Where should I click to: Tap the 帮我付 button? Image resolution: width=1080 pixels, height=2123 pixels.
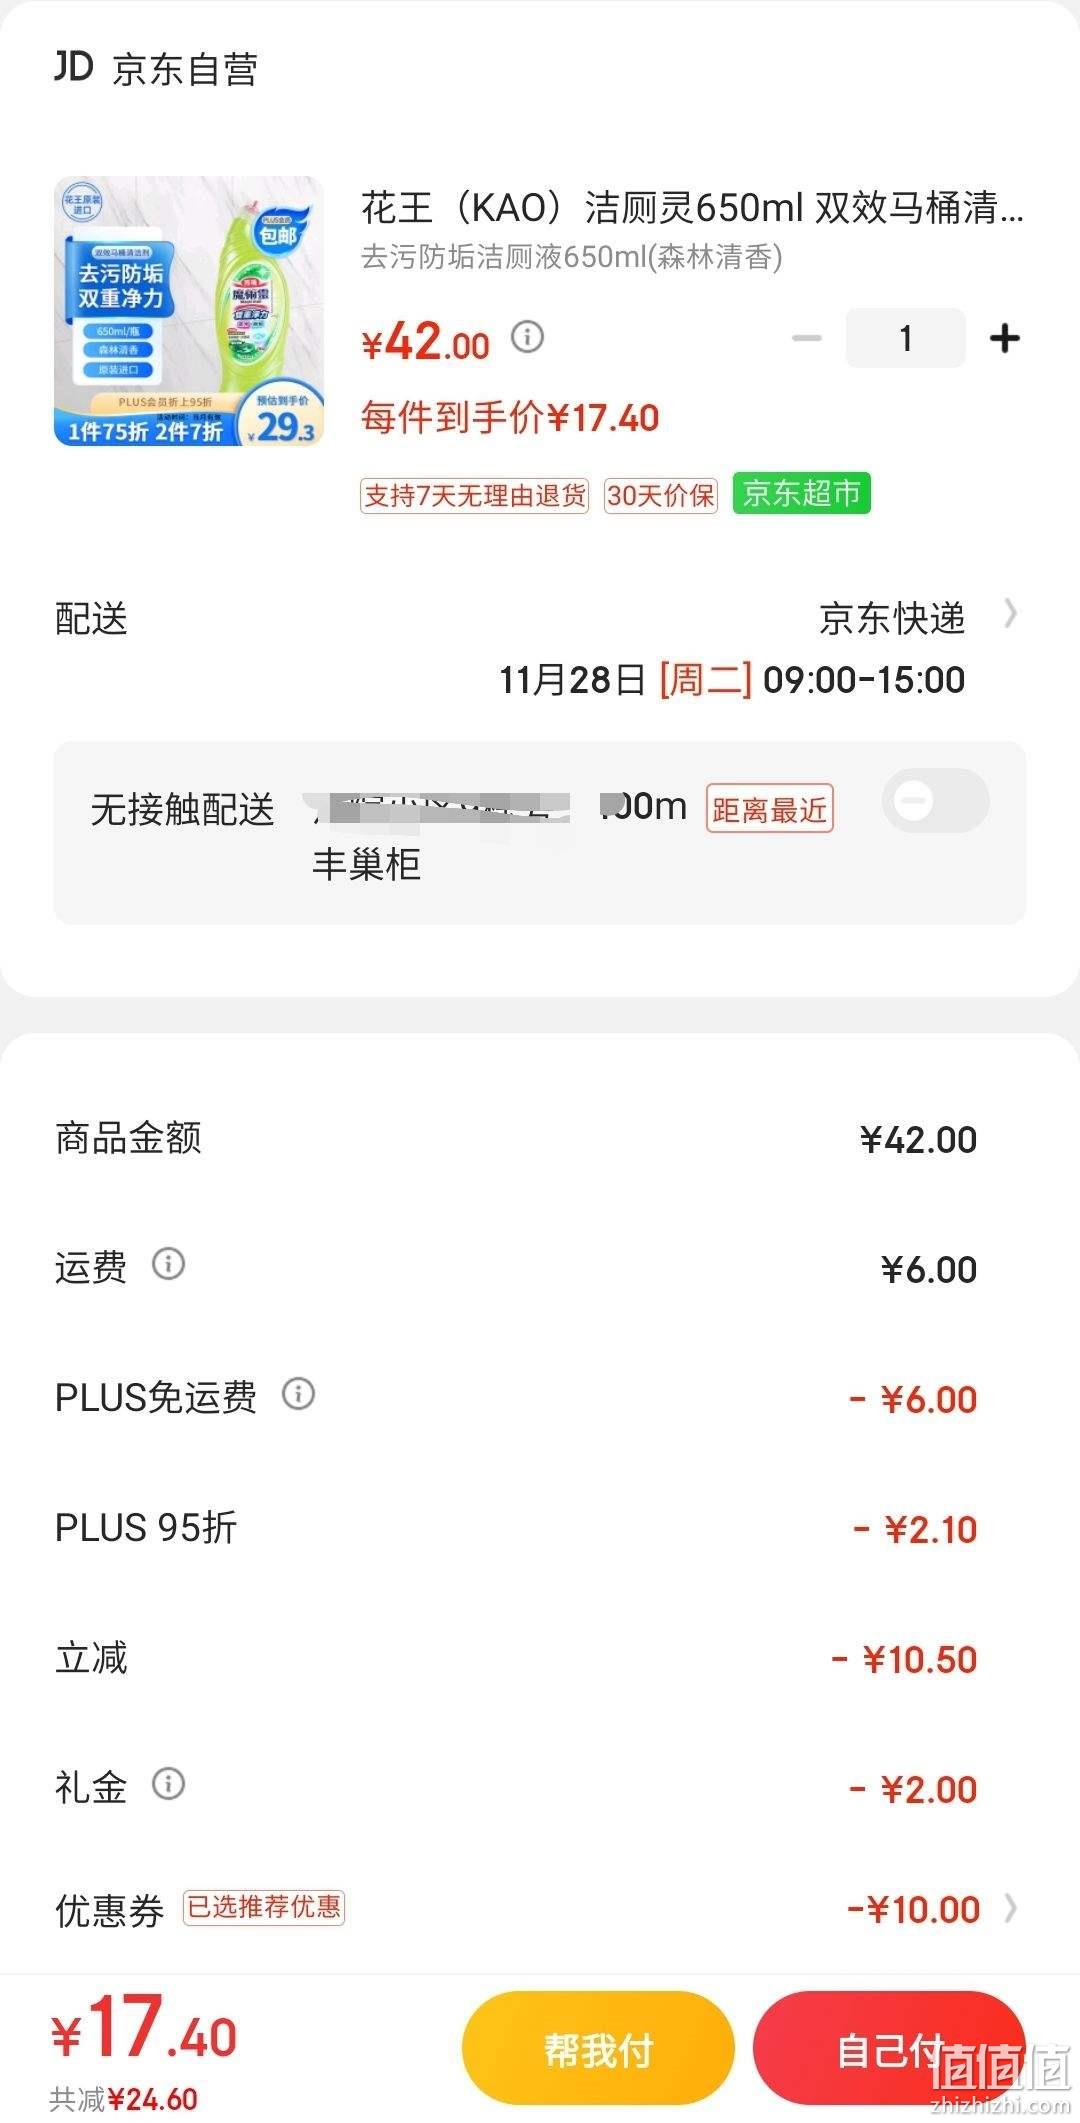[x=598, y=2049]
